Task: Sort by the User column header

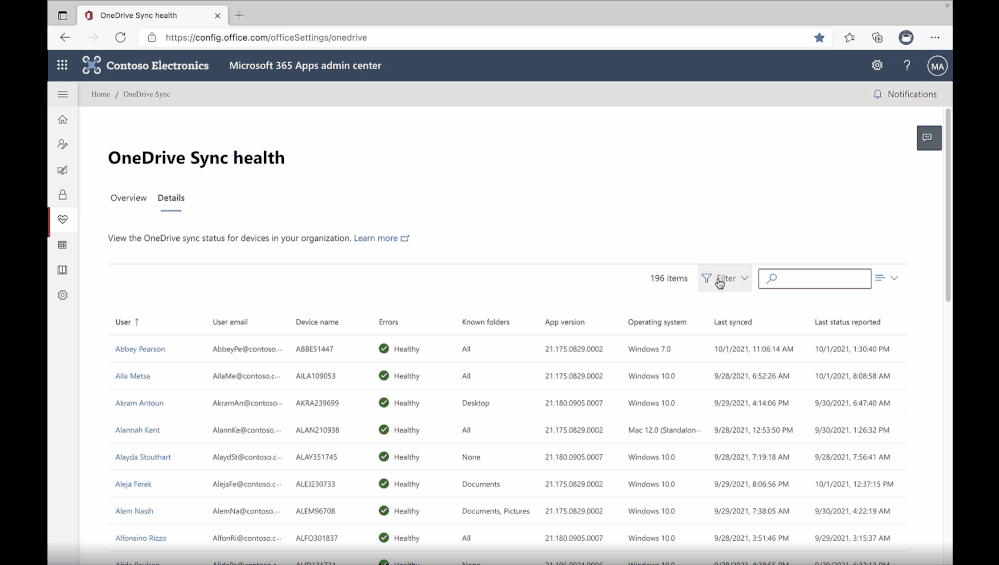Action: tap(123, 322)
